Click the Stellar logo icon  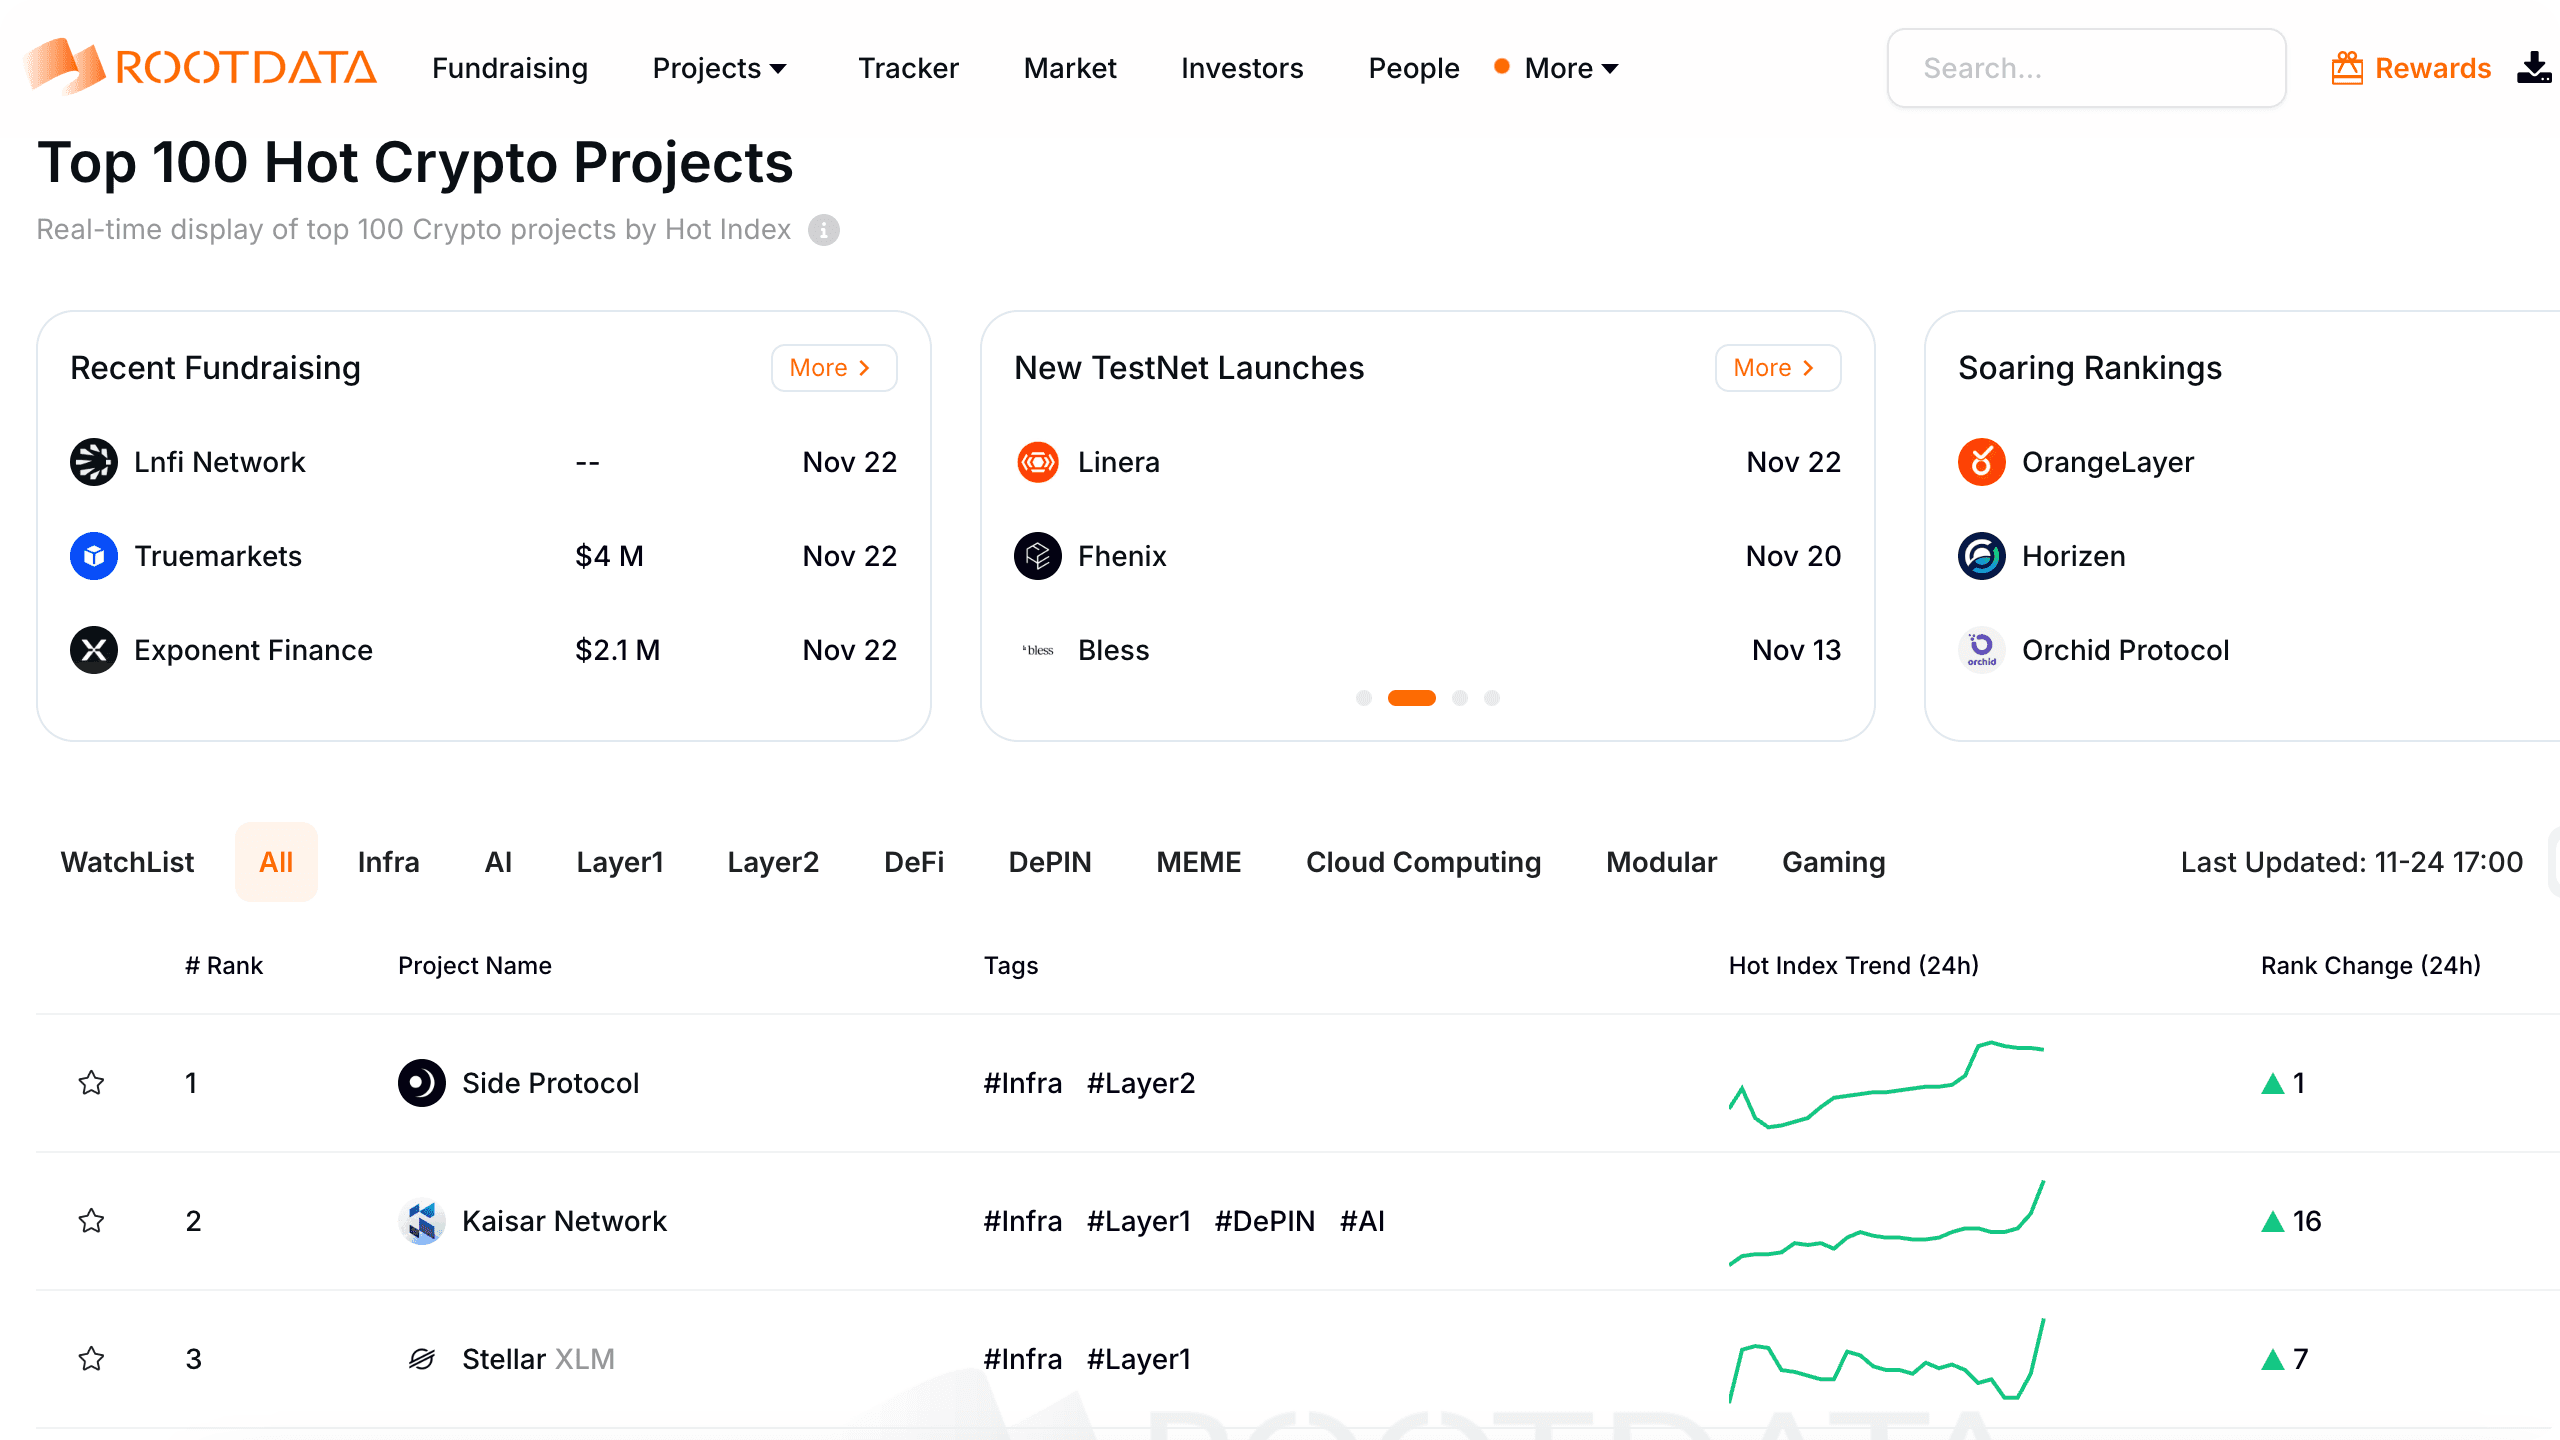[422, 1359]
